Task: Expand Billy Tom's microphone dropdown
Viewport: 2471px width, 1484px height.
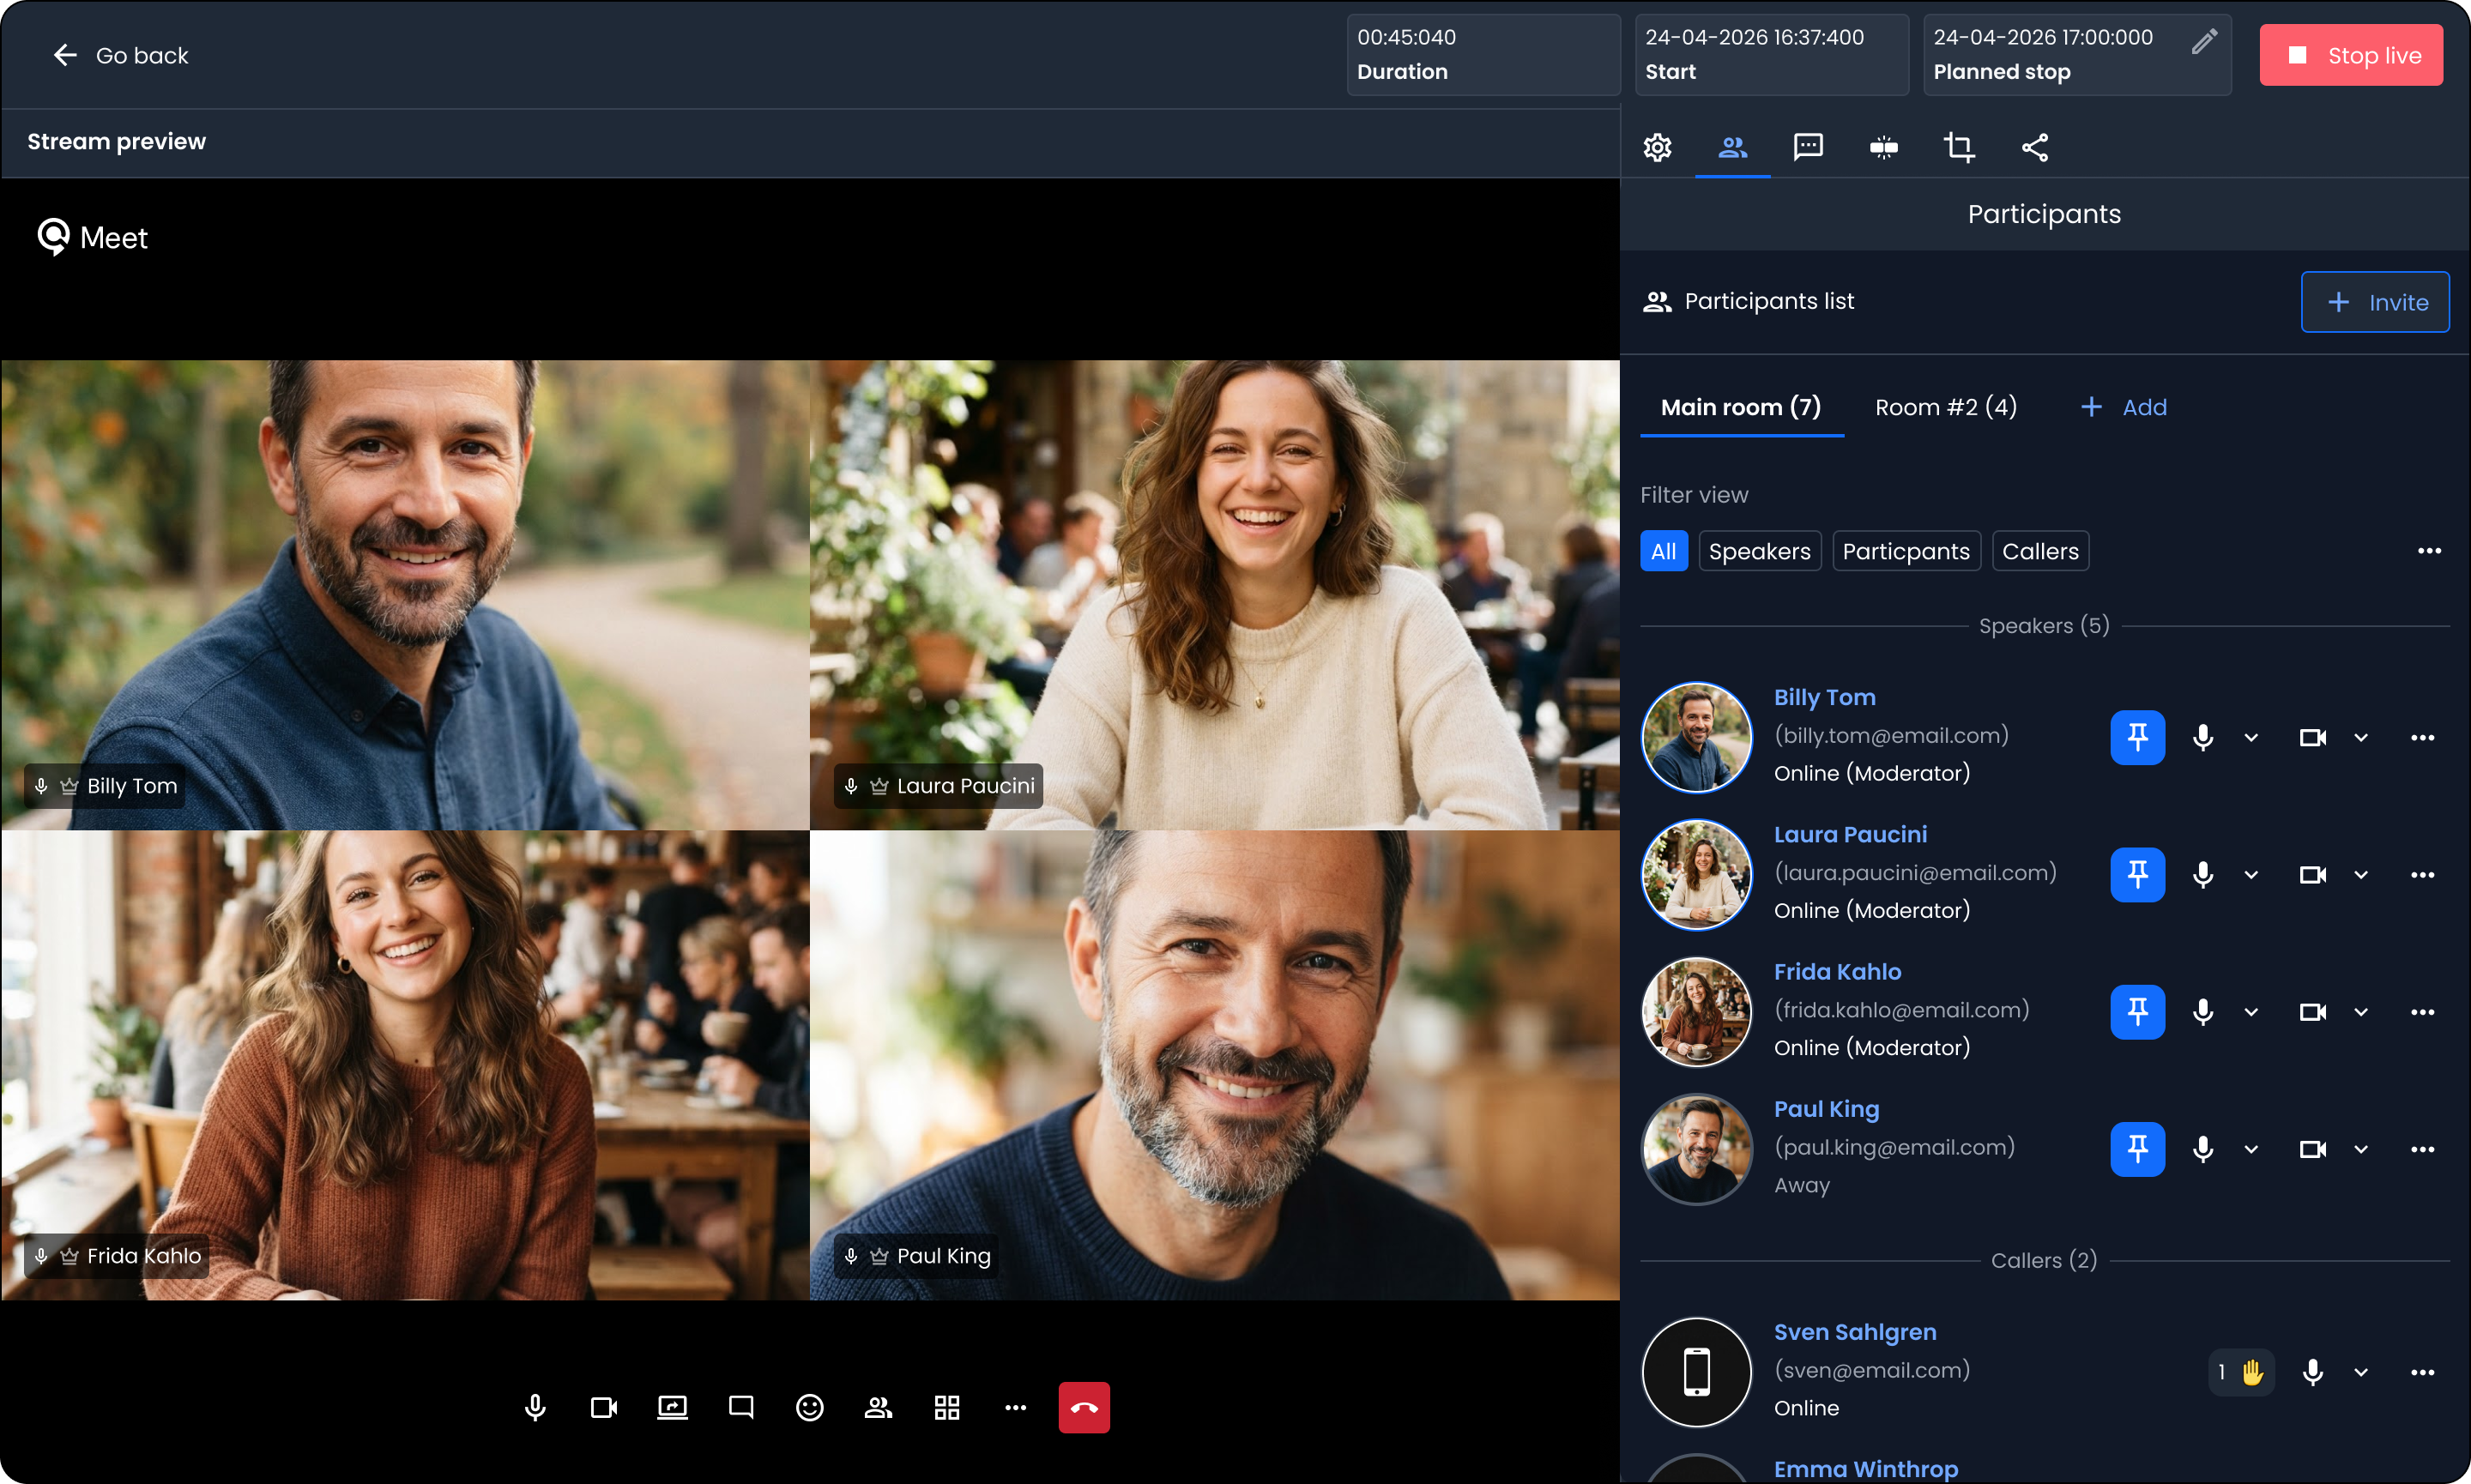Action: [x=2251, y=738]
